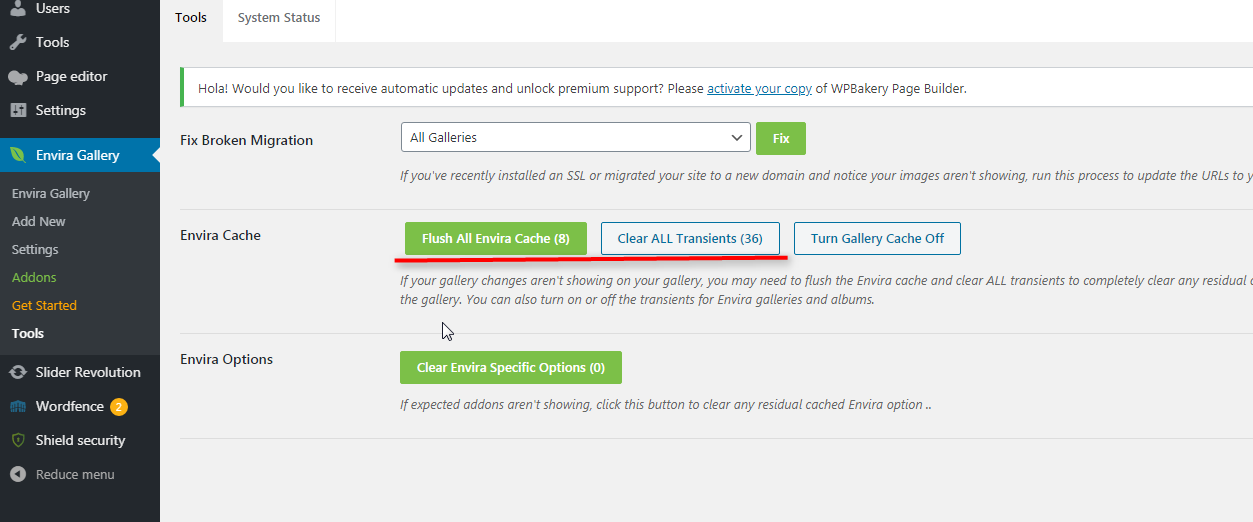This screenshot has width=1253, height=522.
Task: Click the Envira Gallery leaf icon
Action: [18, 155]
